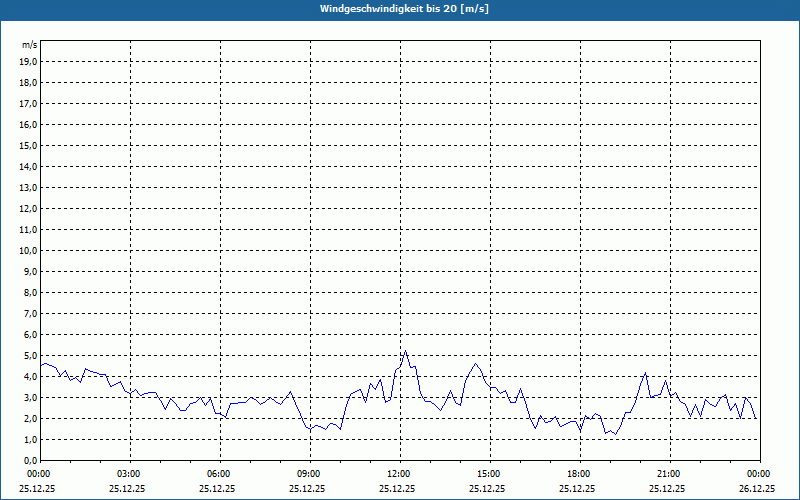Select the 0,0 y-axis origin label
The width and height of the screenshot is (800, 500).
pyautogui.click(x=31, y=460)
